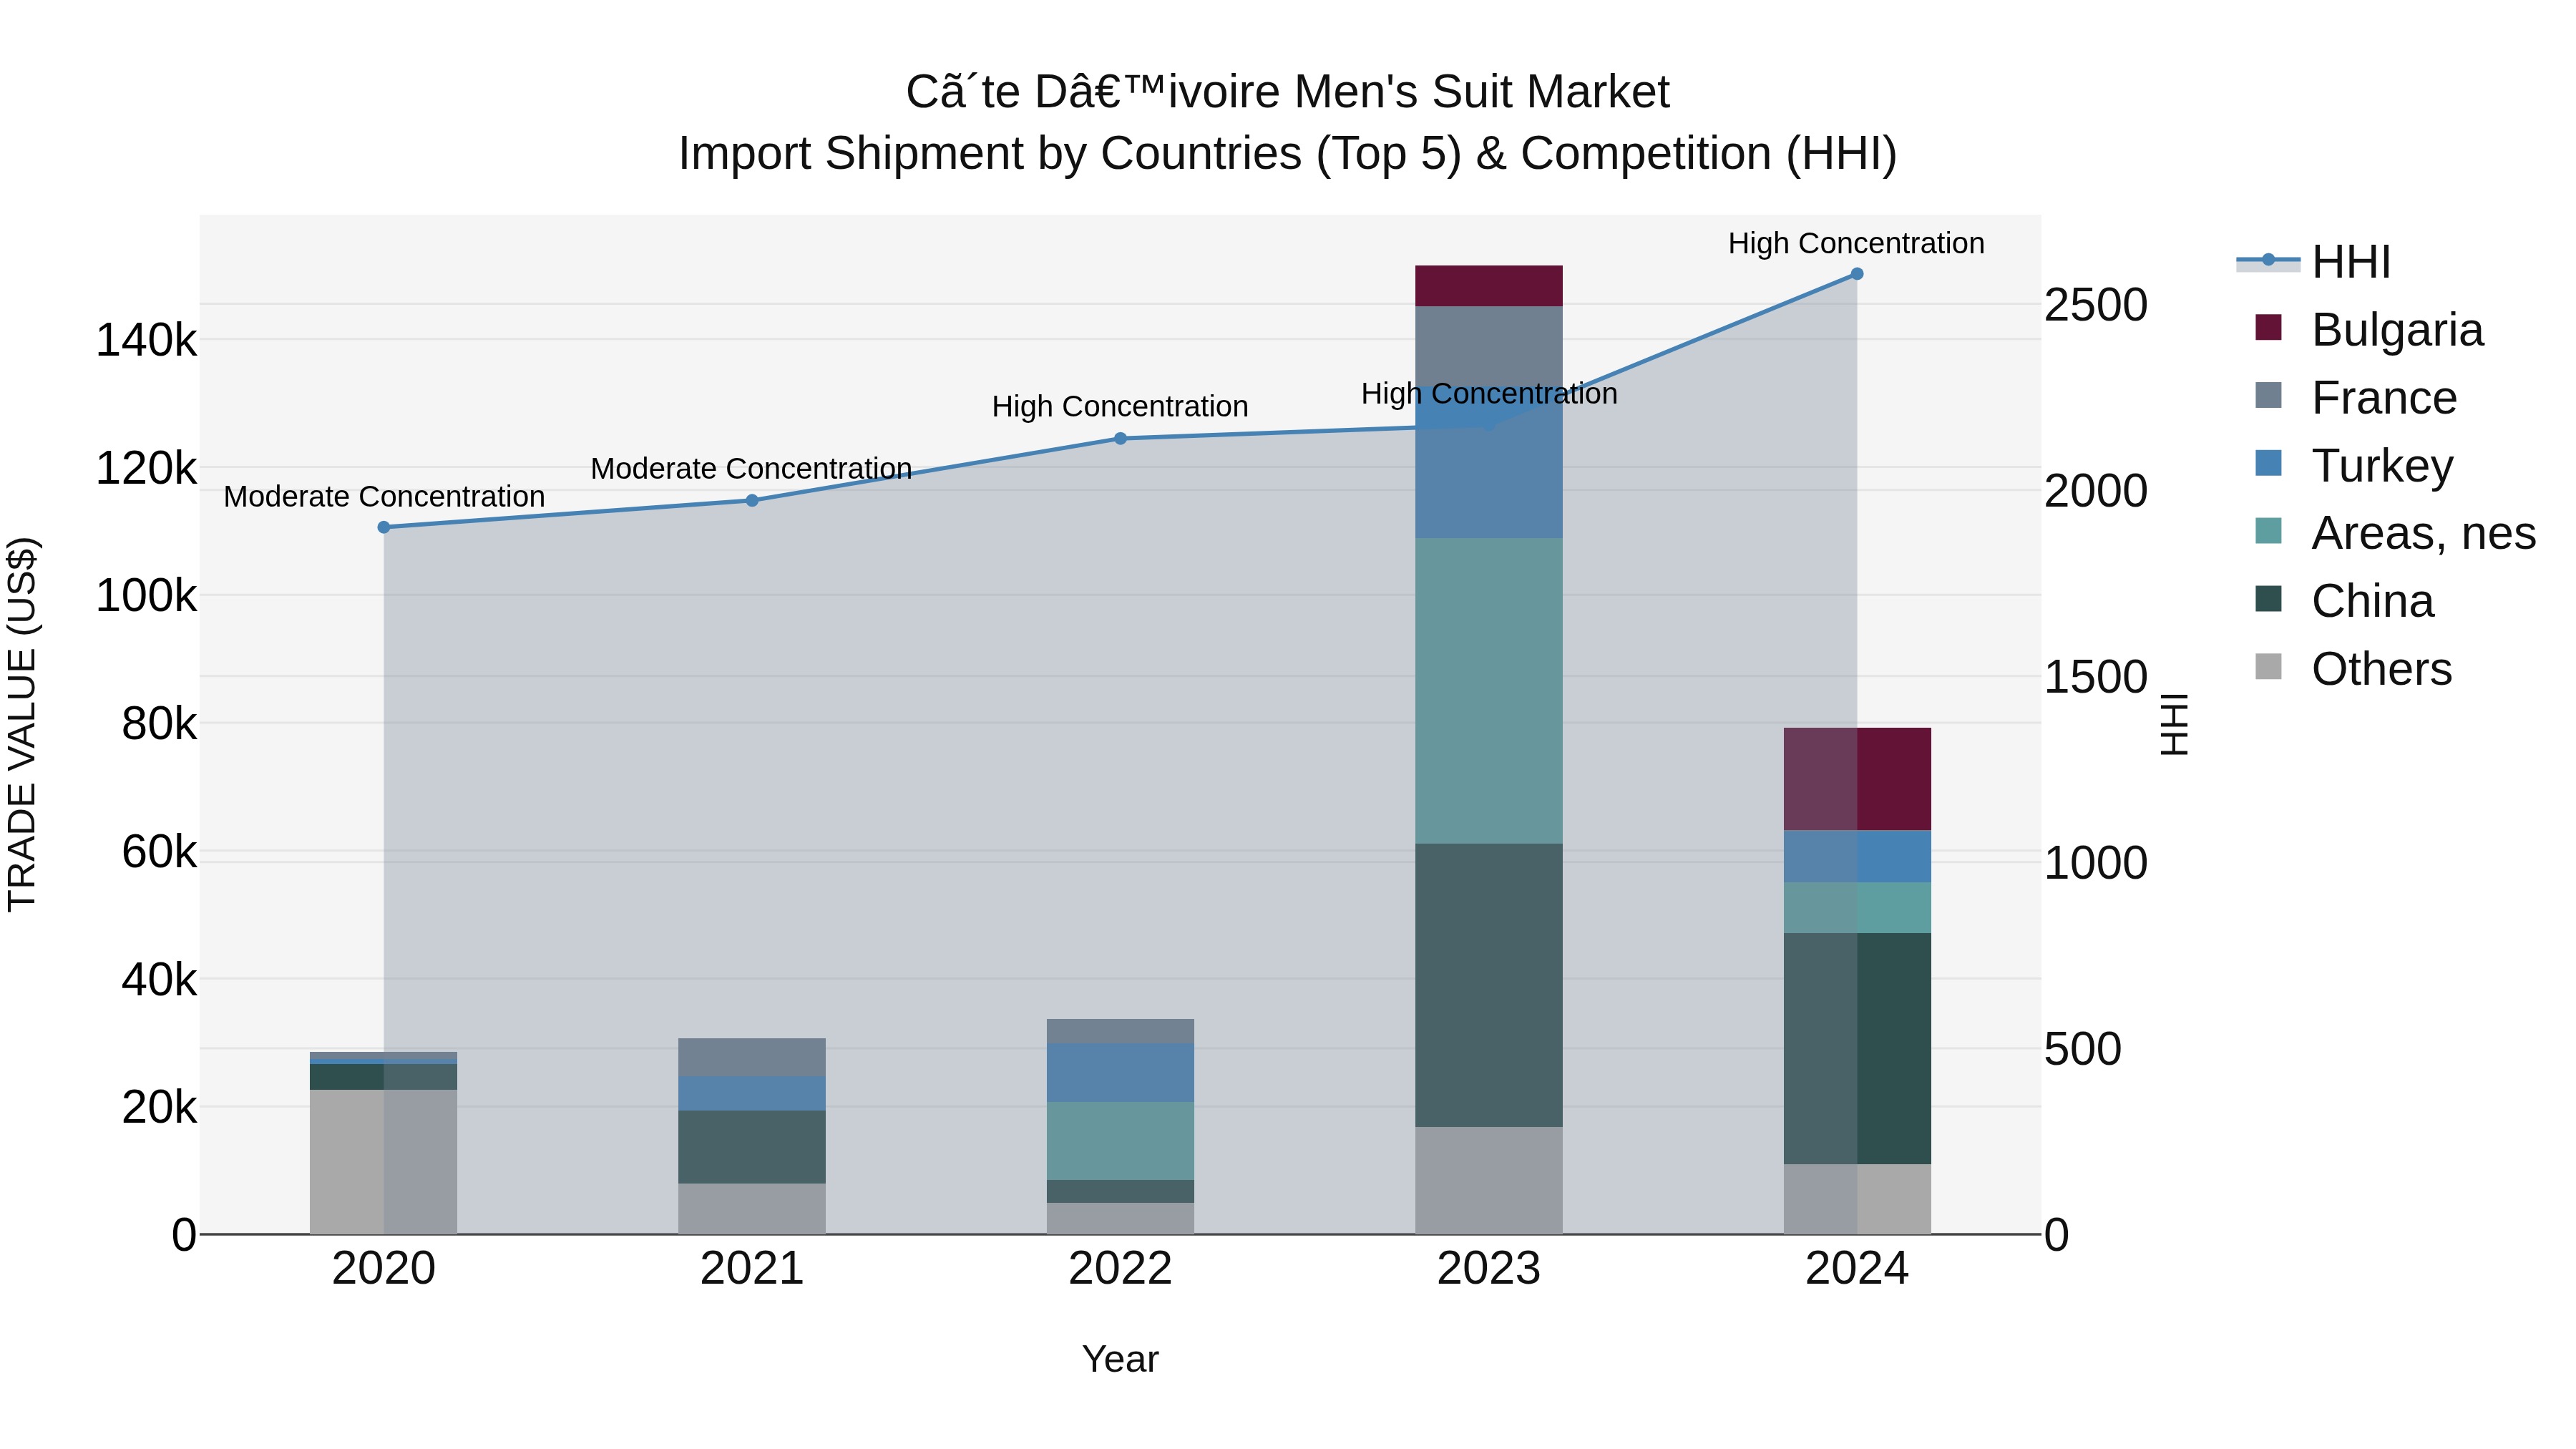Click the China segment of 2023 bar
The height and width of the screenshot is (1449, 2576).
point(1488,985)
